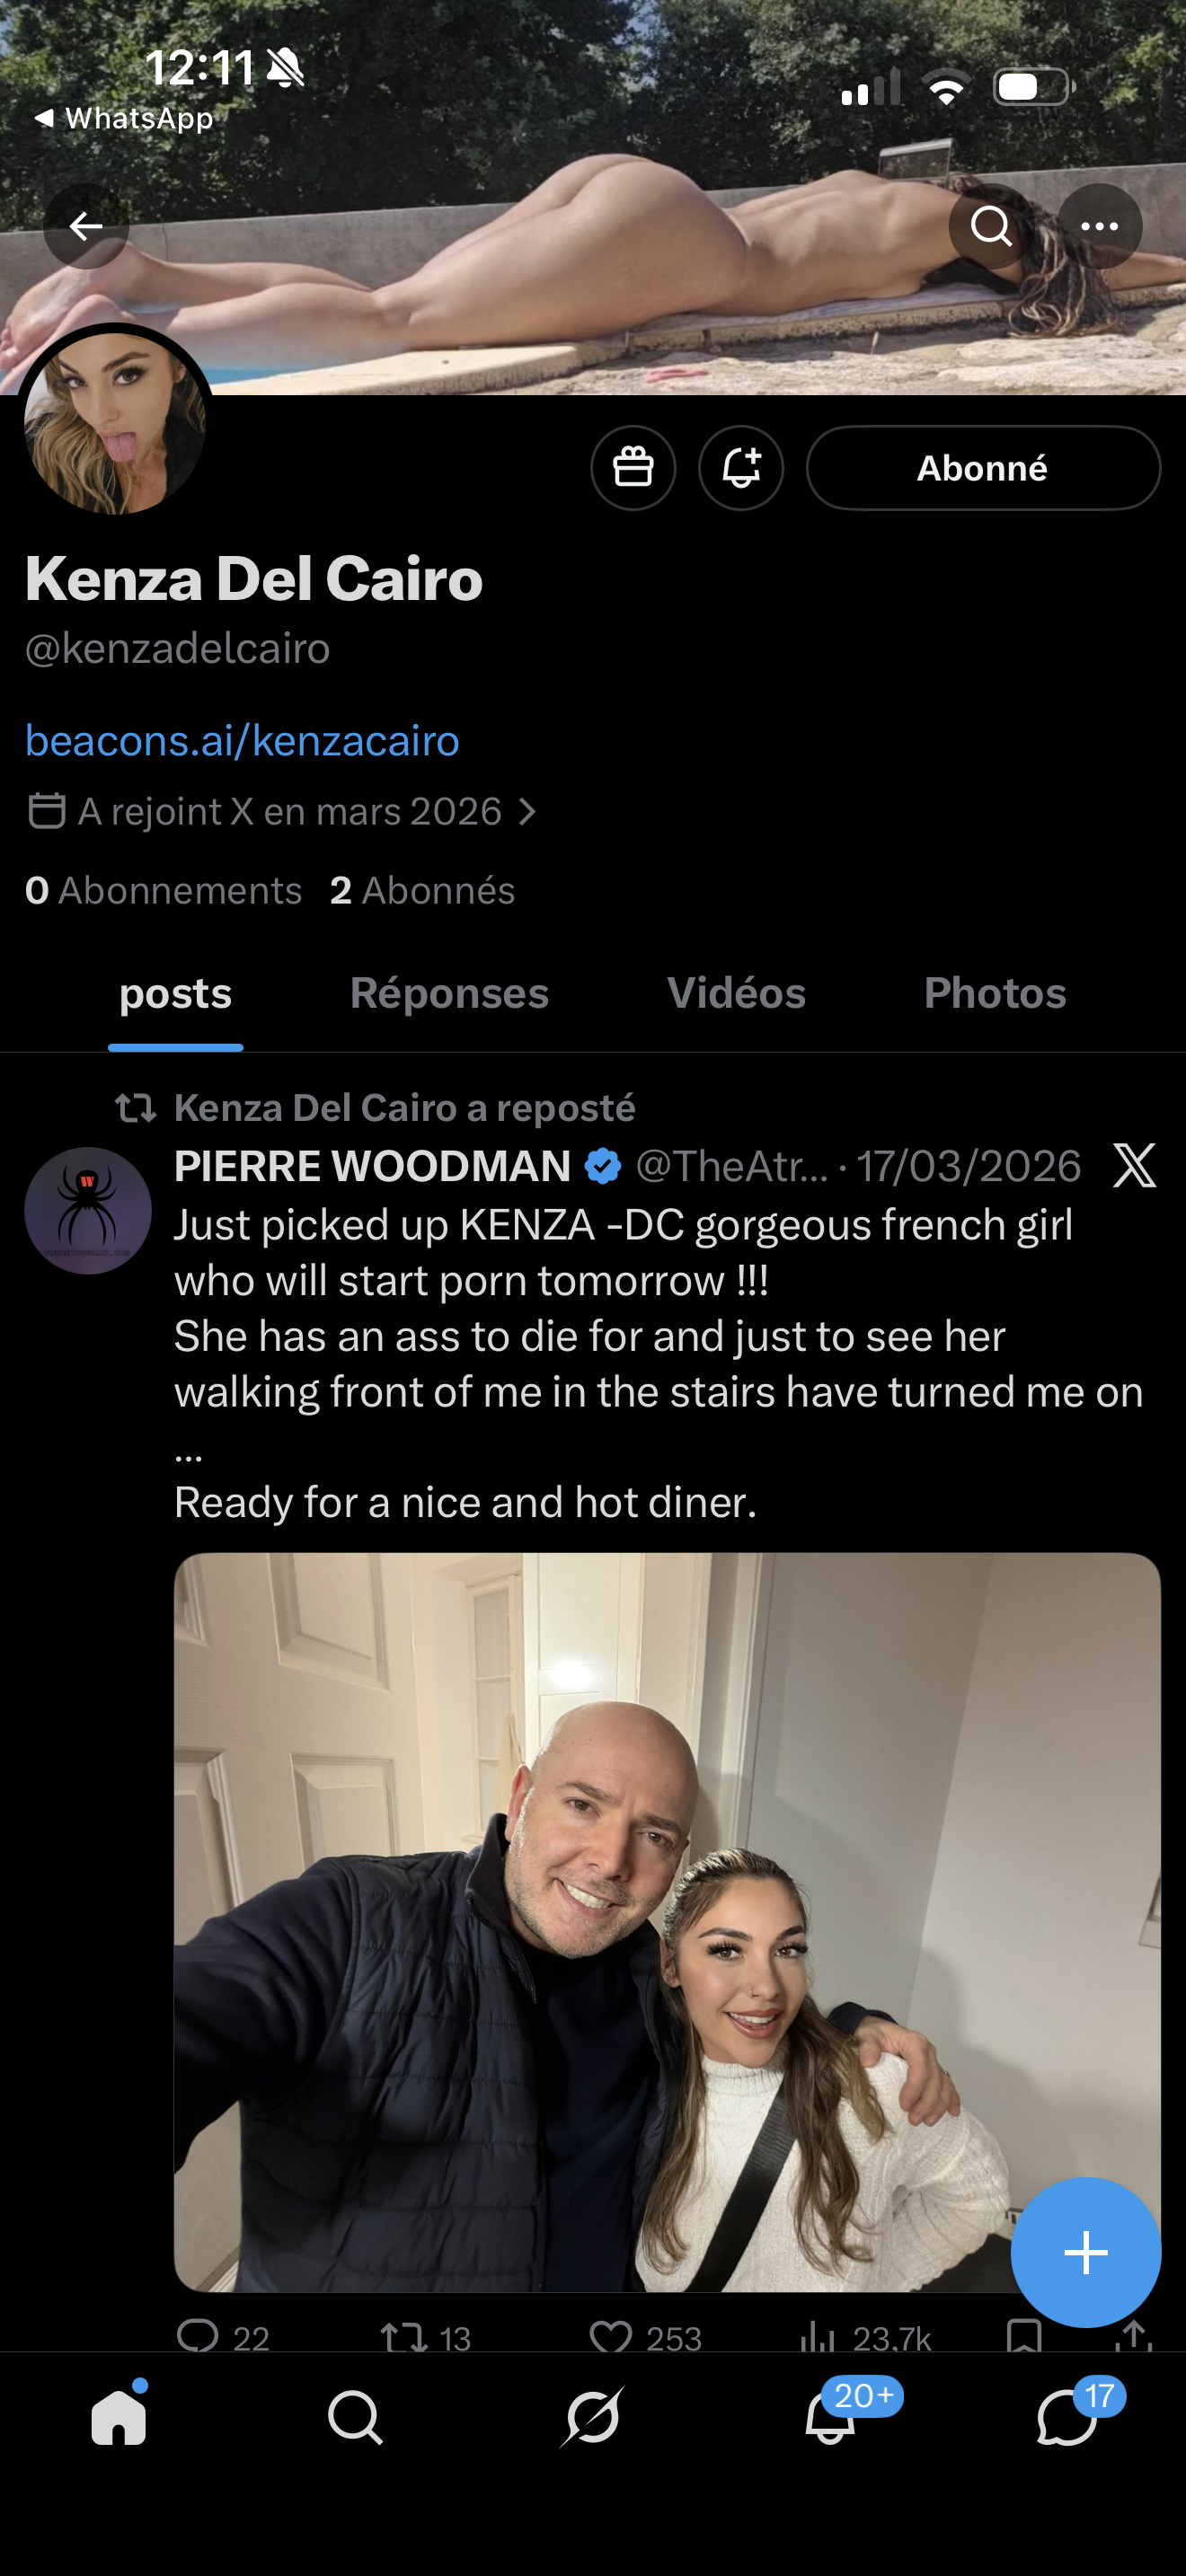Viewport: 1186px width, 2576px height.
Task: Open notifications bell with 20+ badge
Action: [x=830, y=2418]
